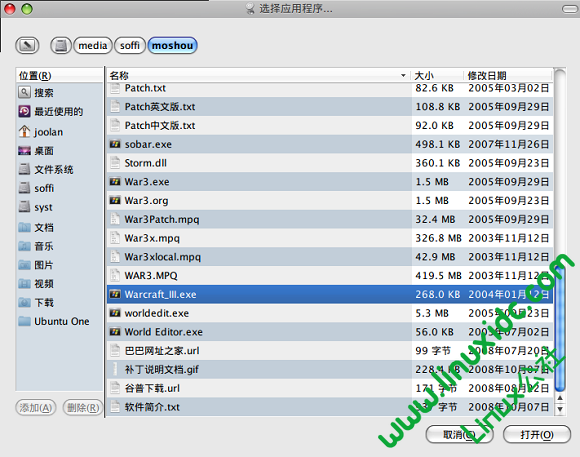Select War3.exe executable icon
This screenshot has width=580, height=457.
coord(115,182)
